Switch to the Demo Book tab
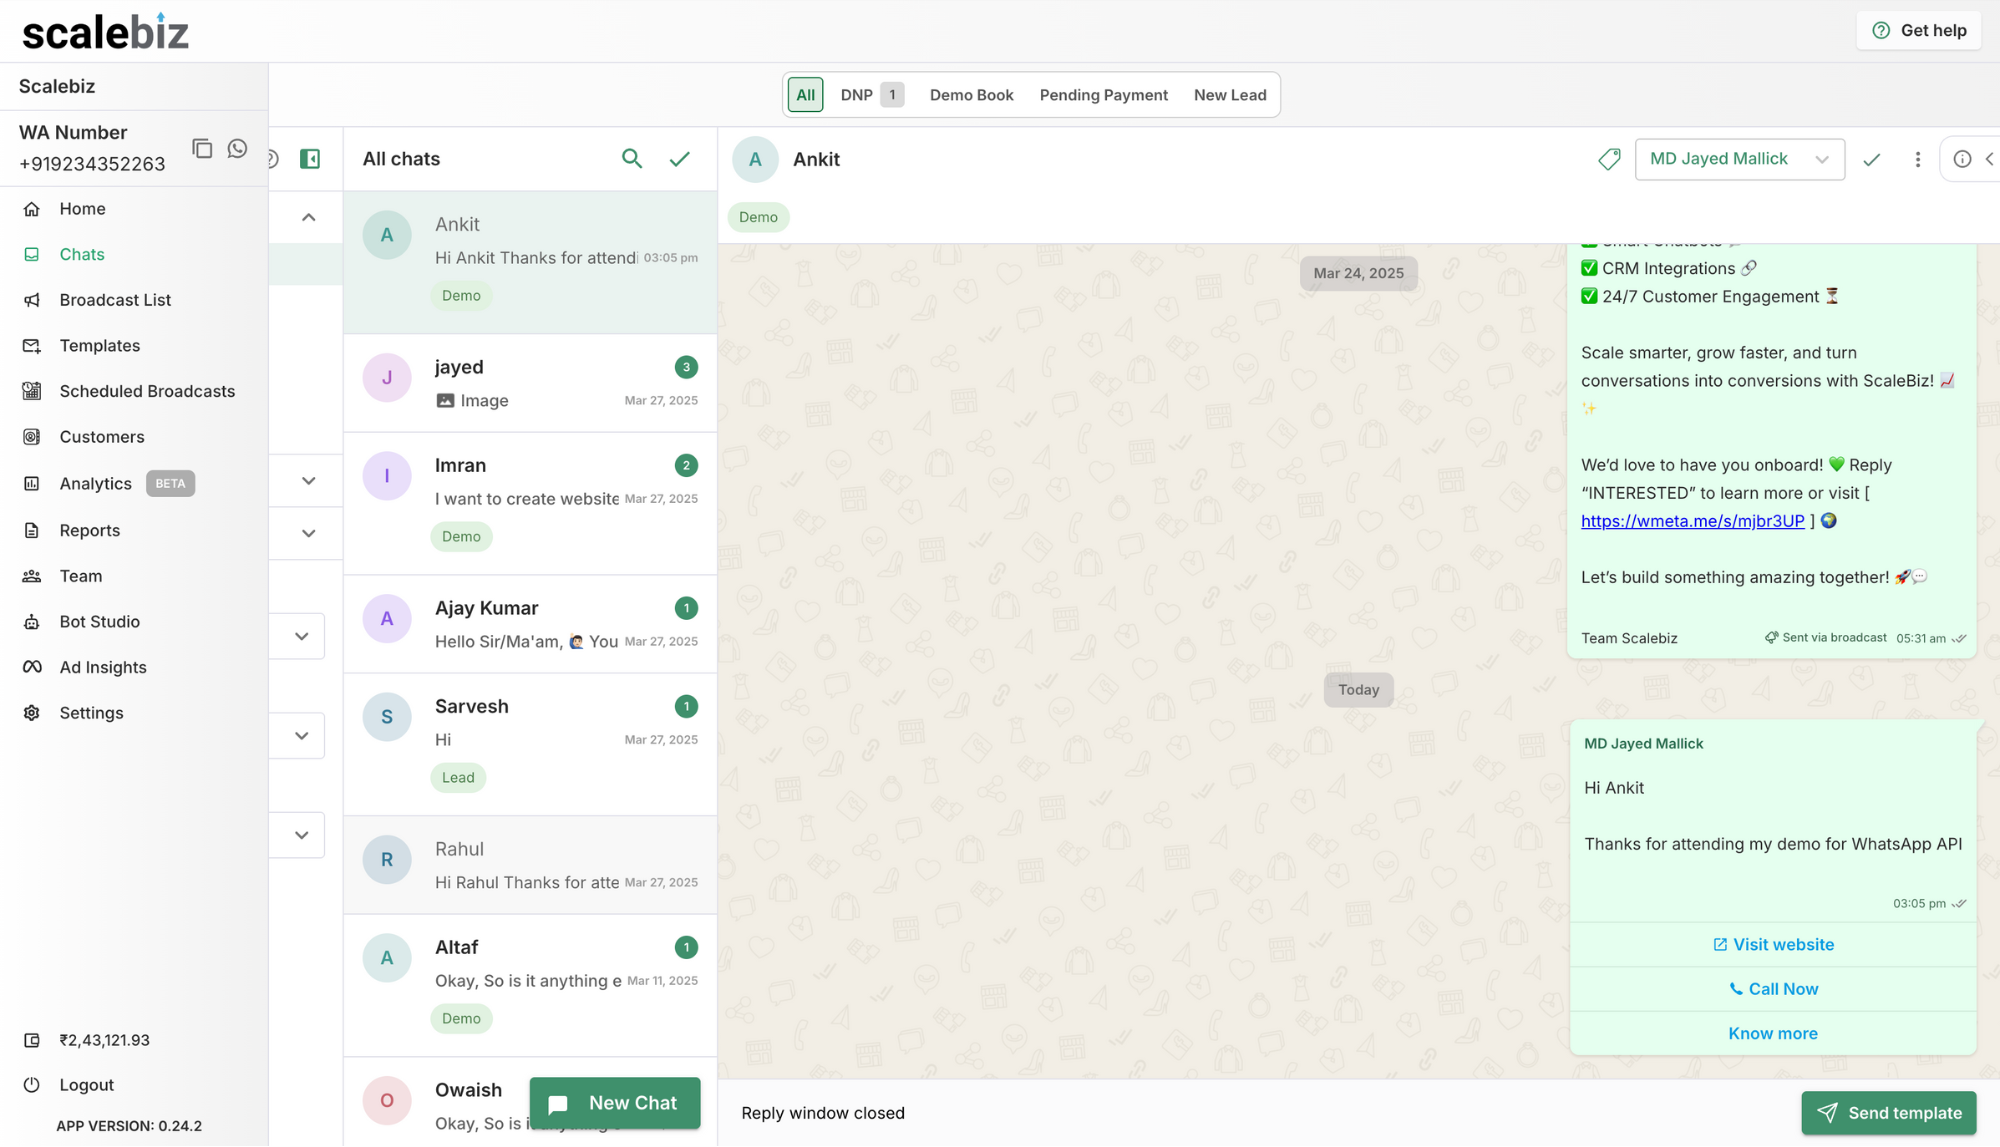2000x1147 pixels. coord(971,95)
